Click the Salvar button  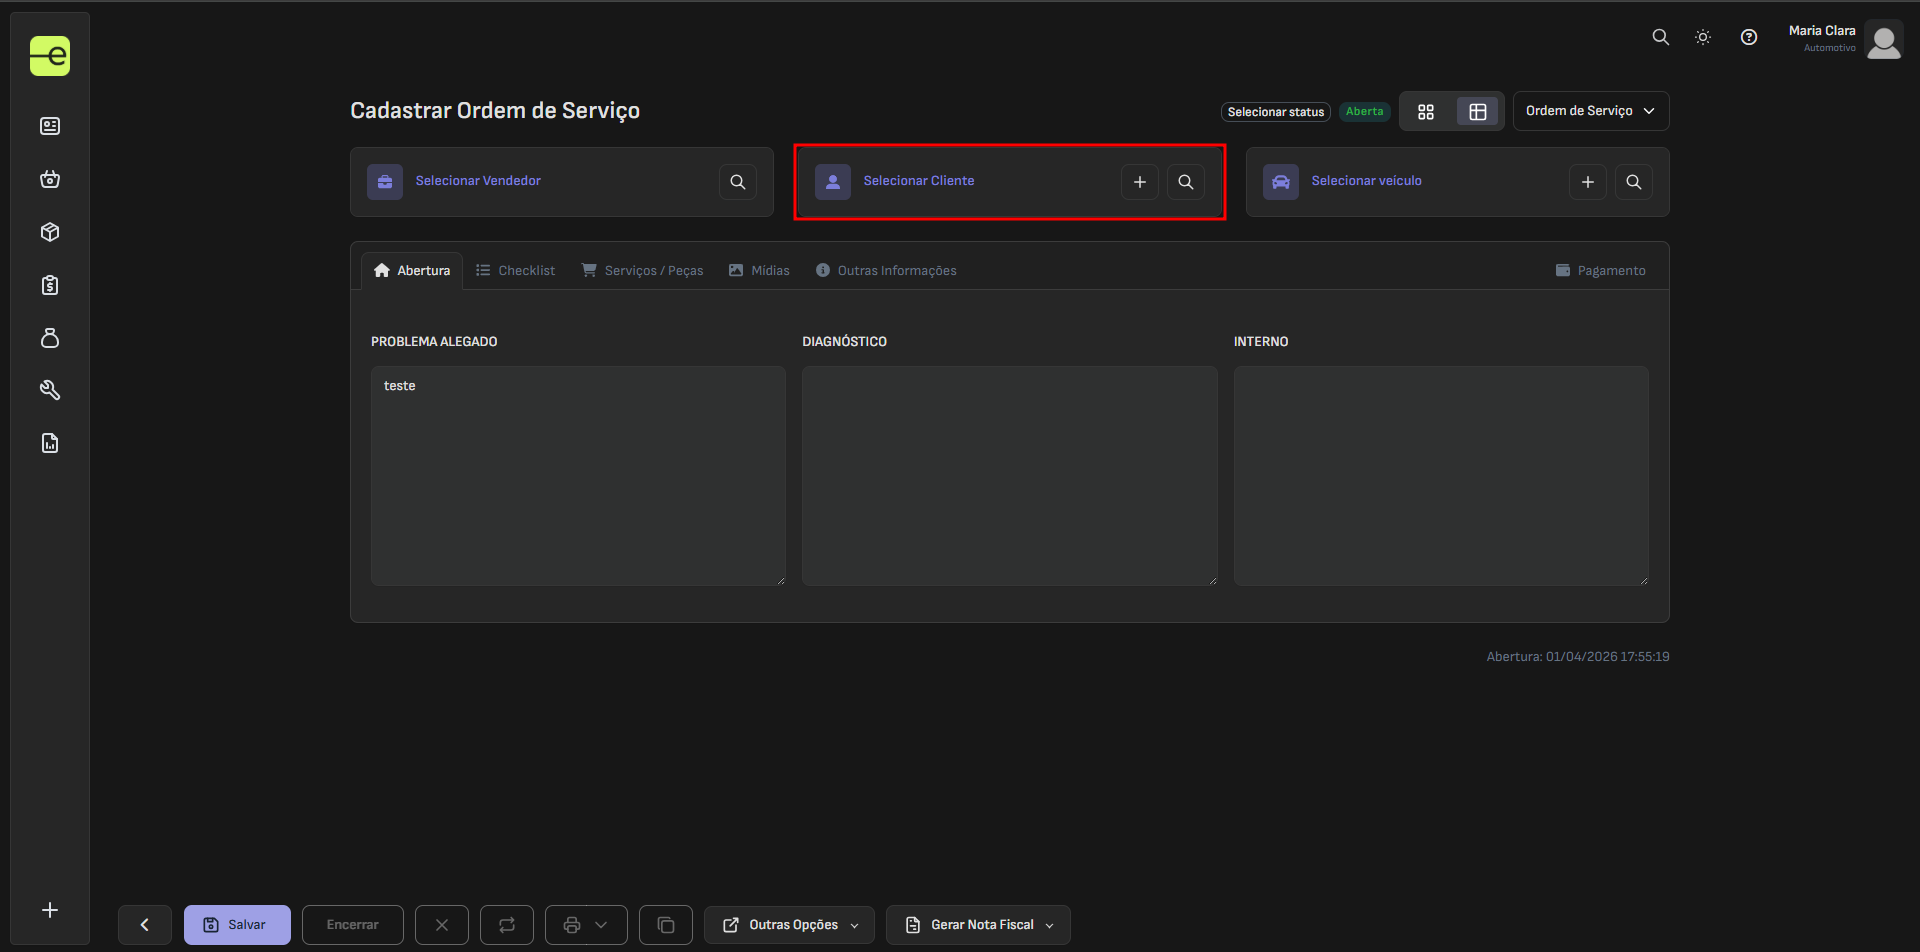coord(237,925)
